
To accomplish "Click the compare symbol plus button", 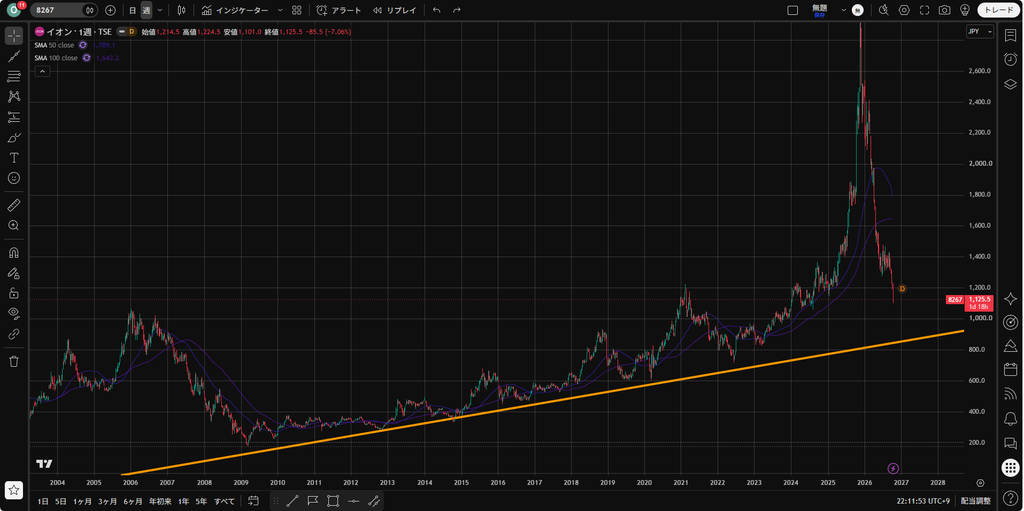I will (110, 10).
